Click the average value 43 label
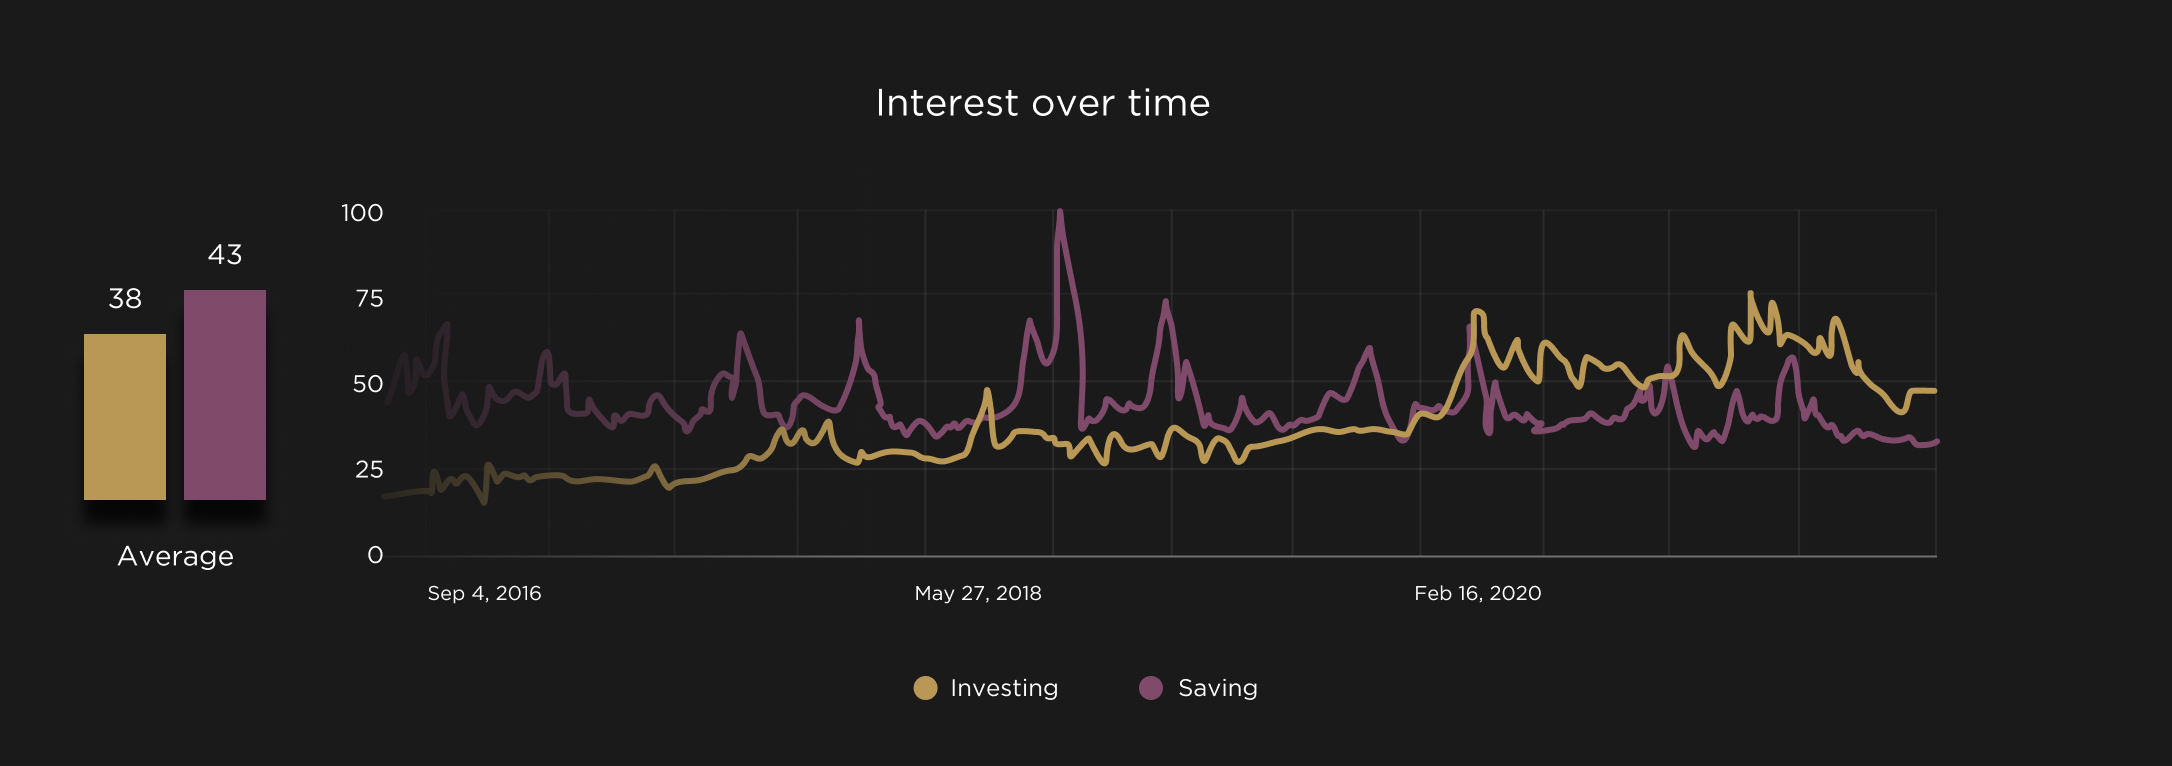 [x=225, y=255]
